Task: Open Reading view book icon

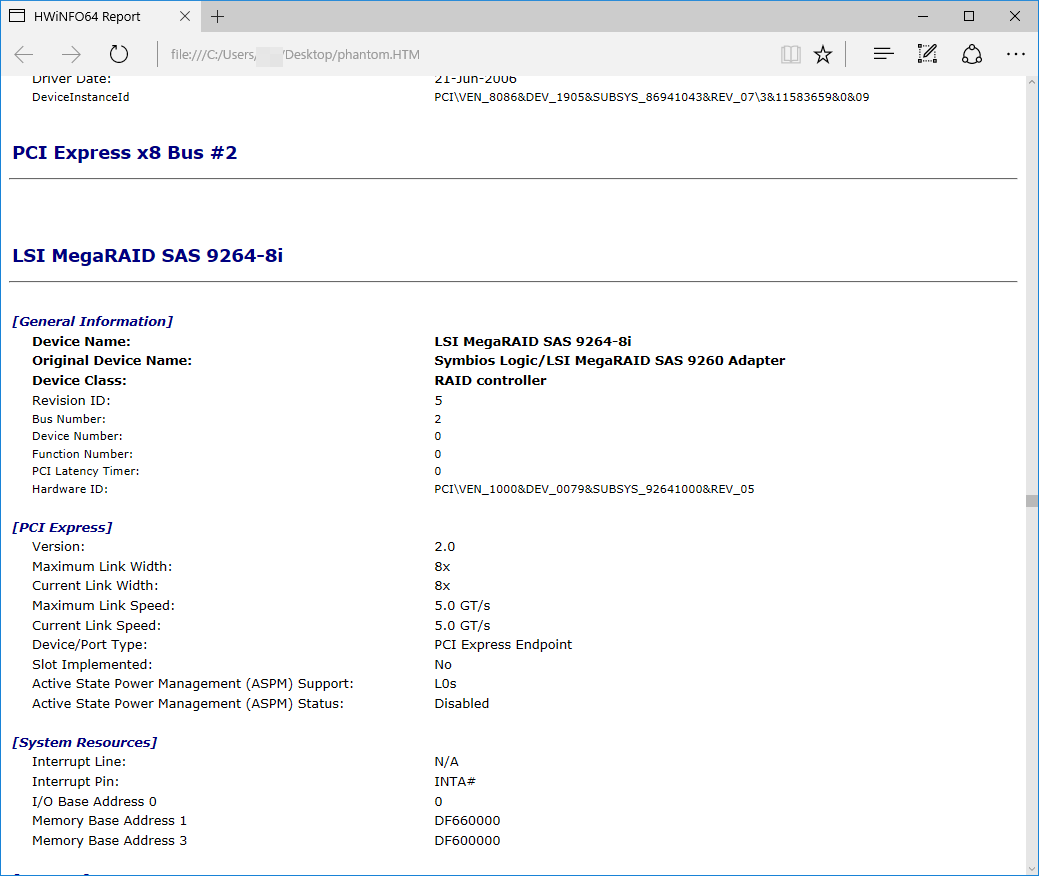Action: 791,54
